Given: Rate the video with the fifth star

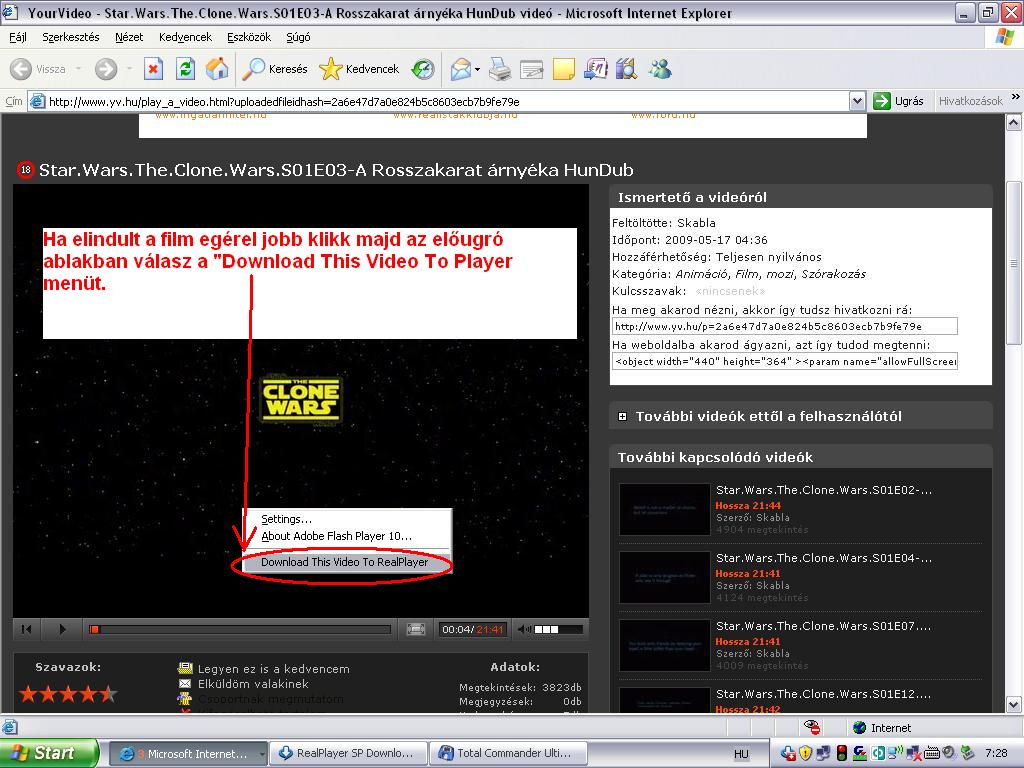Looking at the screenshot, I should tap(108, 693).
